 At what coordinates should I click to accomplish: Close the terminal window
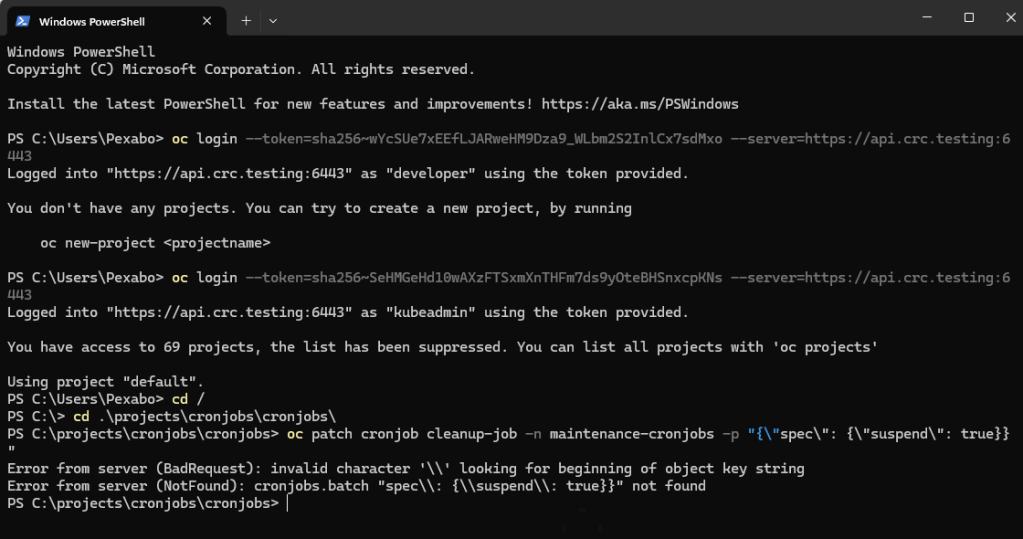(1011, 18)
